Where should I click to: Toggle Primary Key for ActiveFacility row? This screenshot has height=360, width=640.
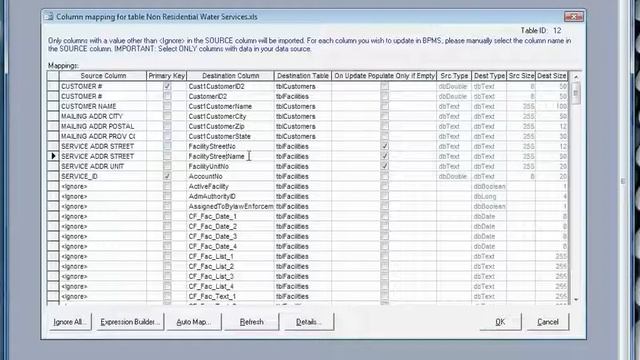pos(167,186)
